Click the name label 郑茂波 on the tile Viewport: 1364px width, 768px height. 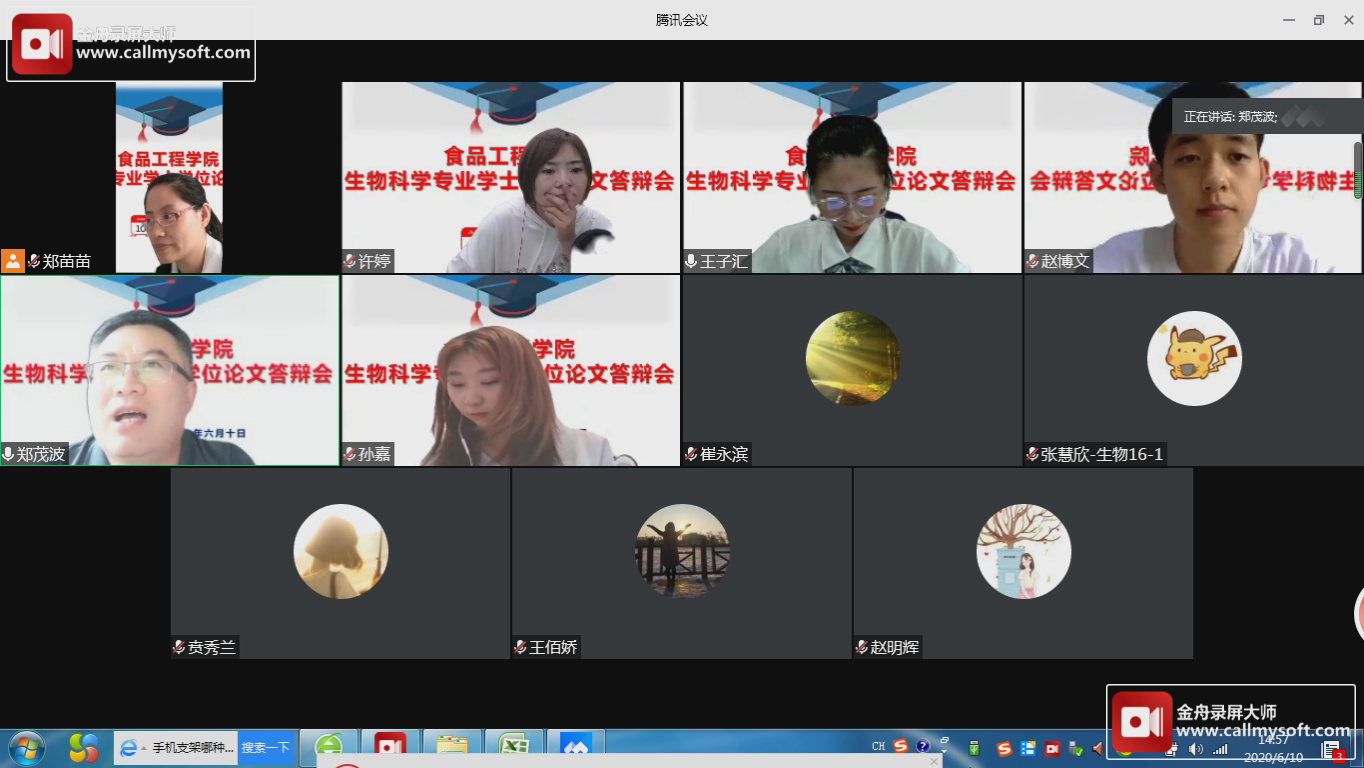click(41, 454)
